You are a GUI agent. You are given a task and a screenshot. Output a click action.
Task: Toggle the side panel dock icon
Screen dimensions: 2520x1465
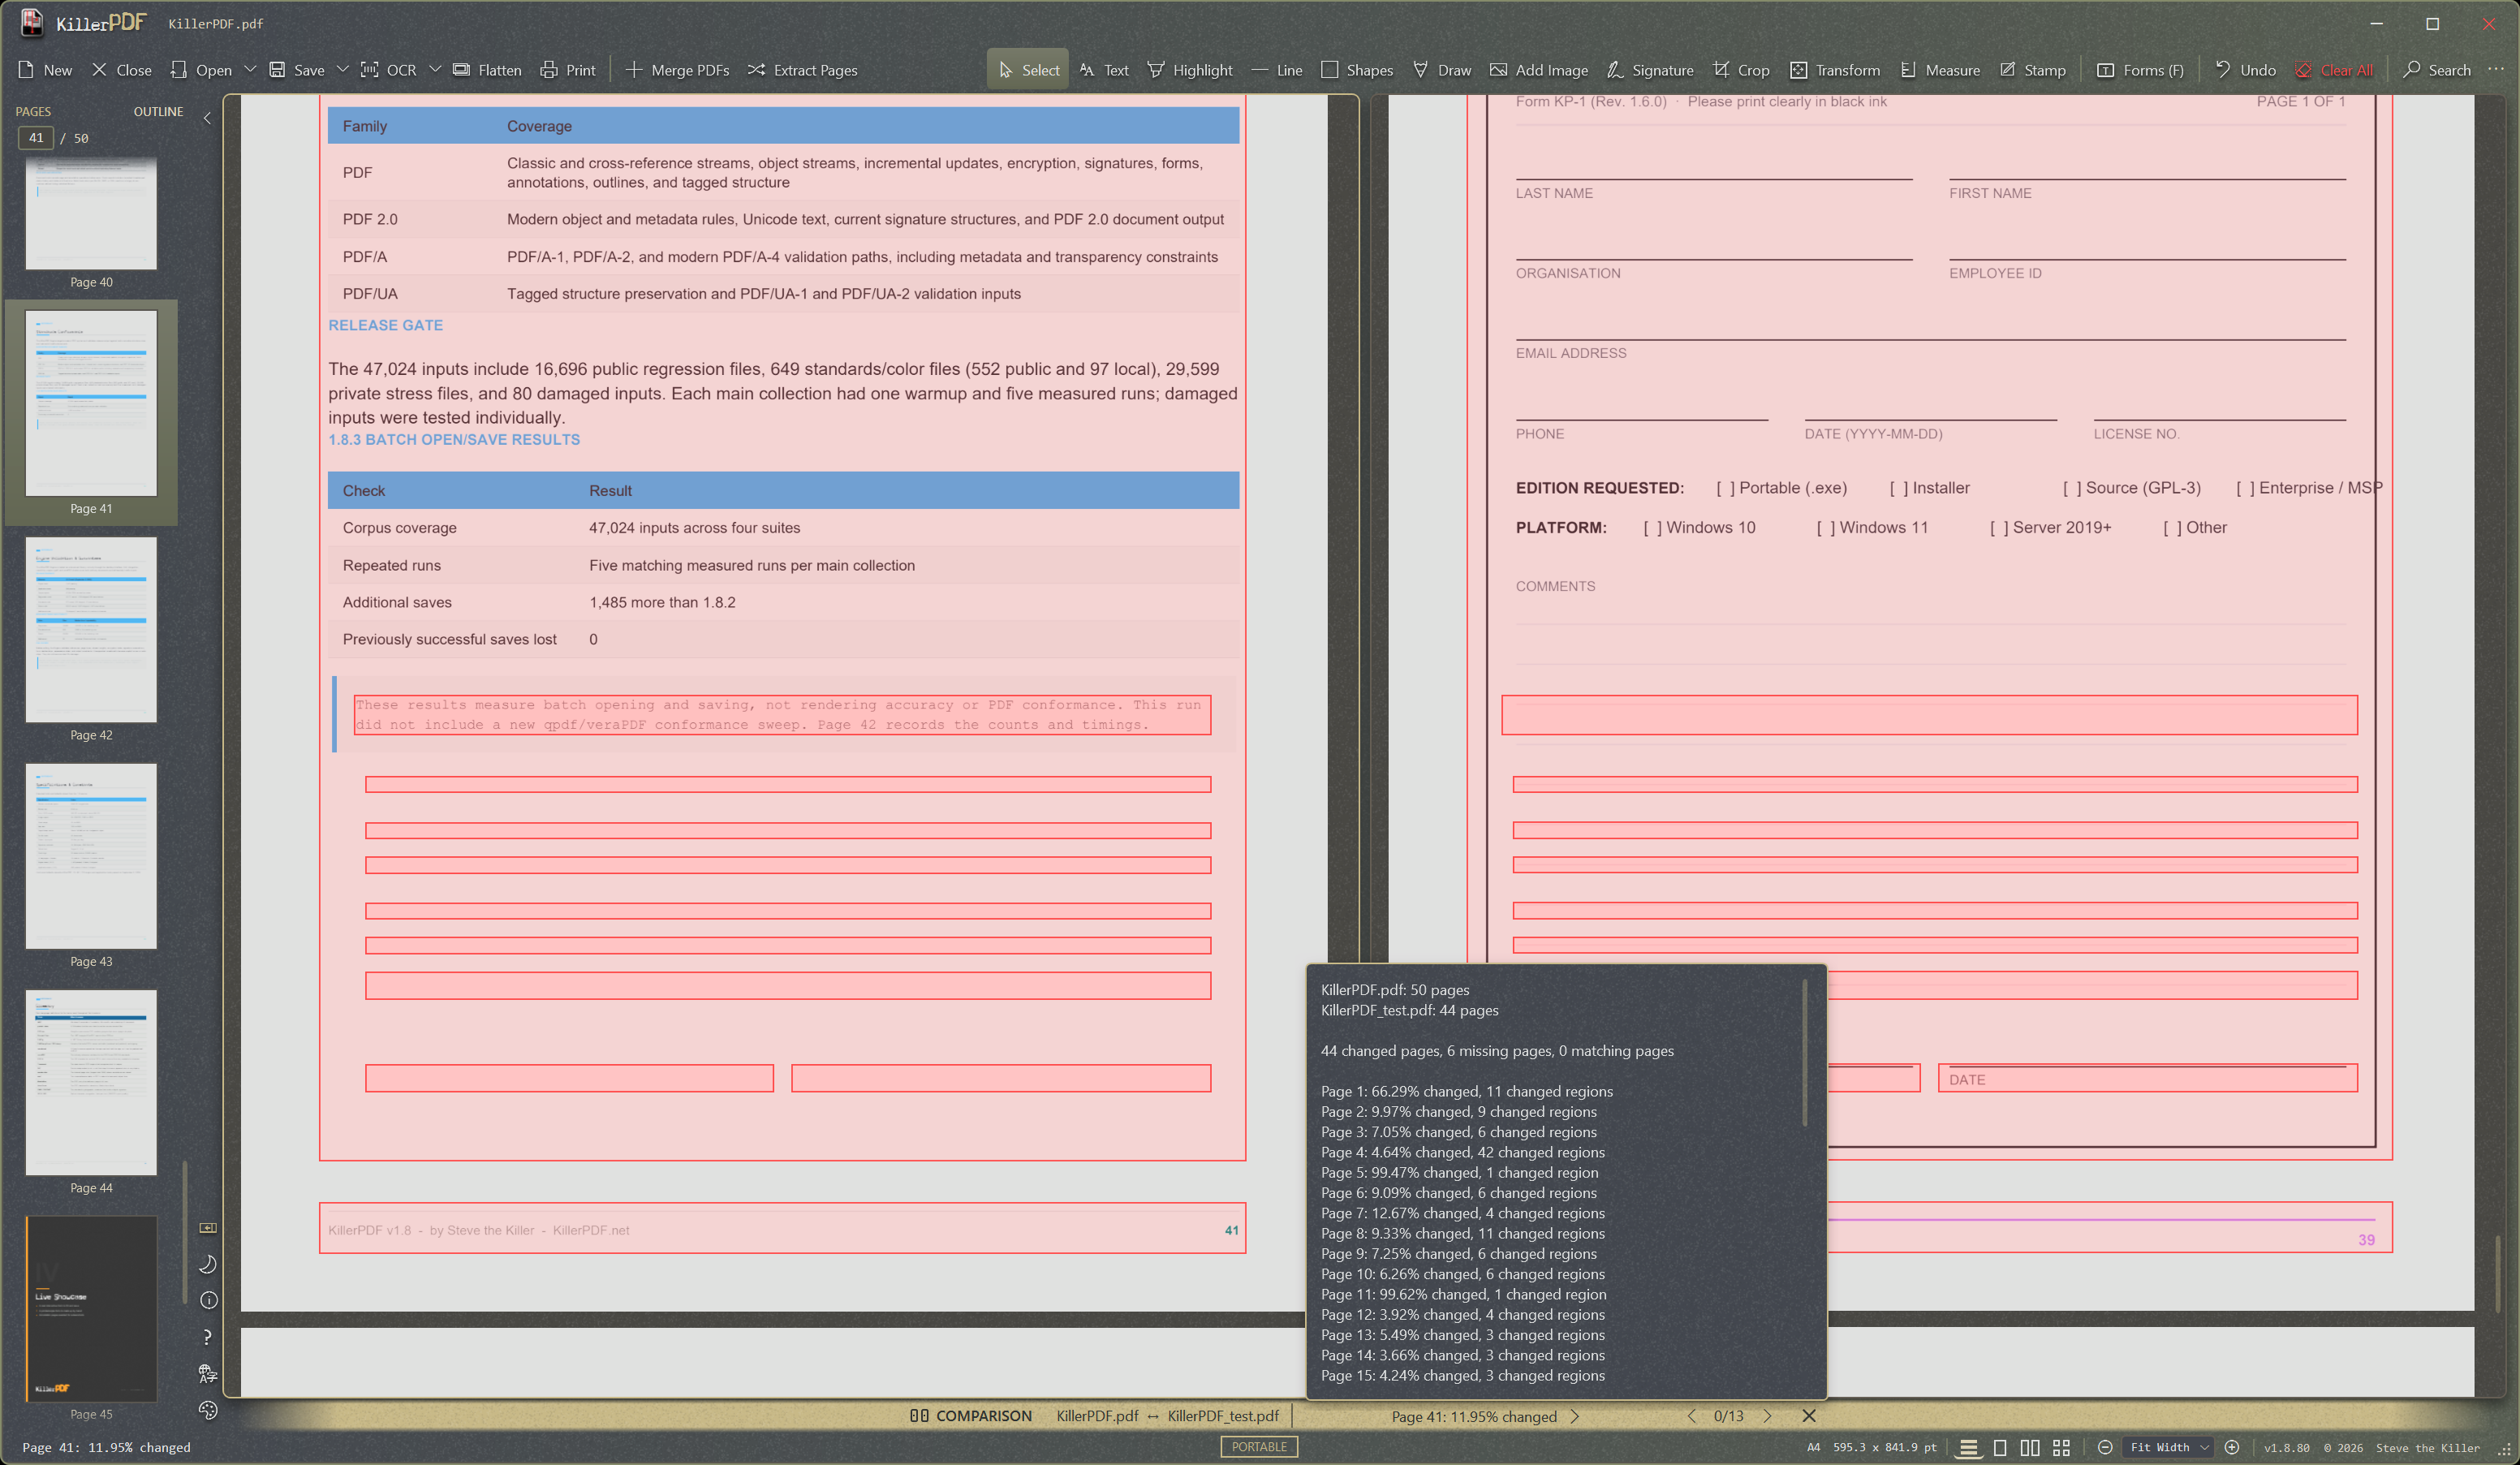(208, 1228)
